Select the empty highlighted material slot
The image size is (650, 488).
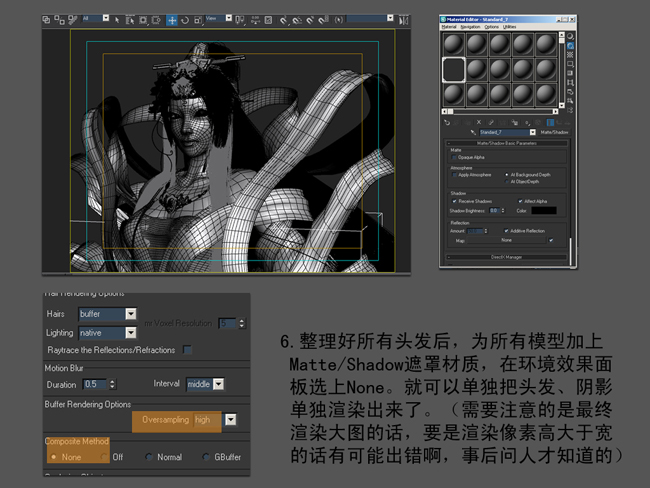(454, 70)
